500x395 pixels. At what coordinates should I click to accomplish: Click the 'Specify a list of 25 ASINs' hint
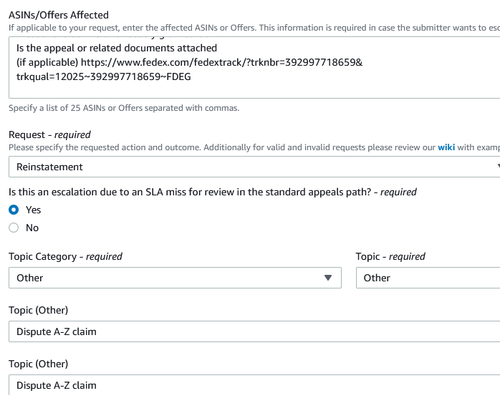click(x=124, y=108)
